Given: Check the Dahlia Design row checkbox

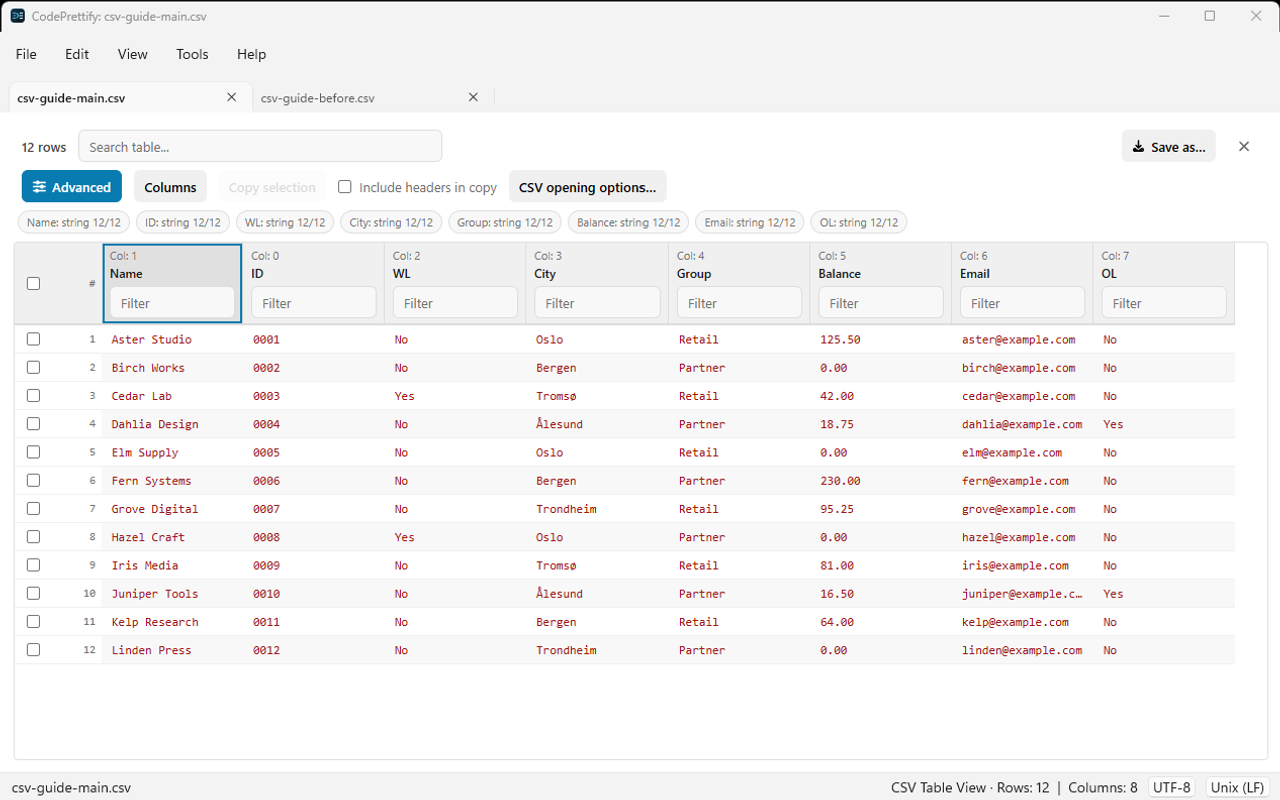Looking at the screenshot, I should coord(33,423).
